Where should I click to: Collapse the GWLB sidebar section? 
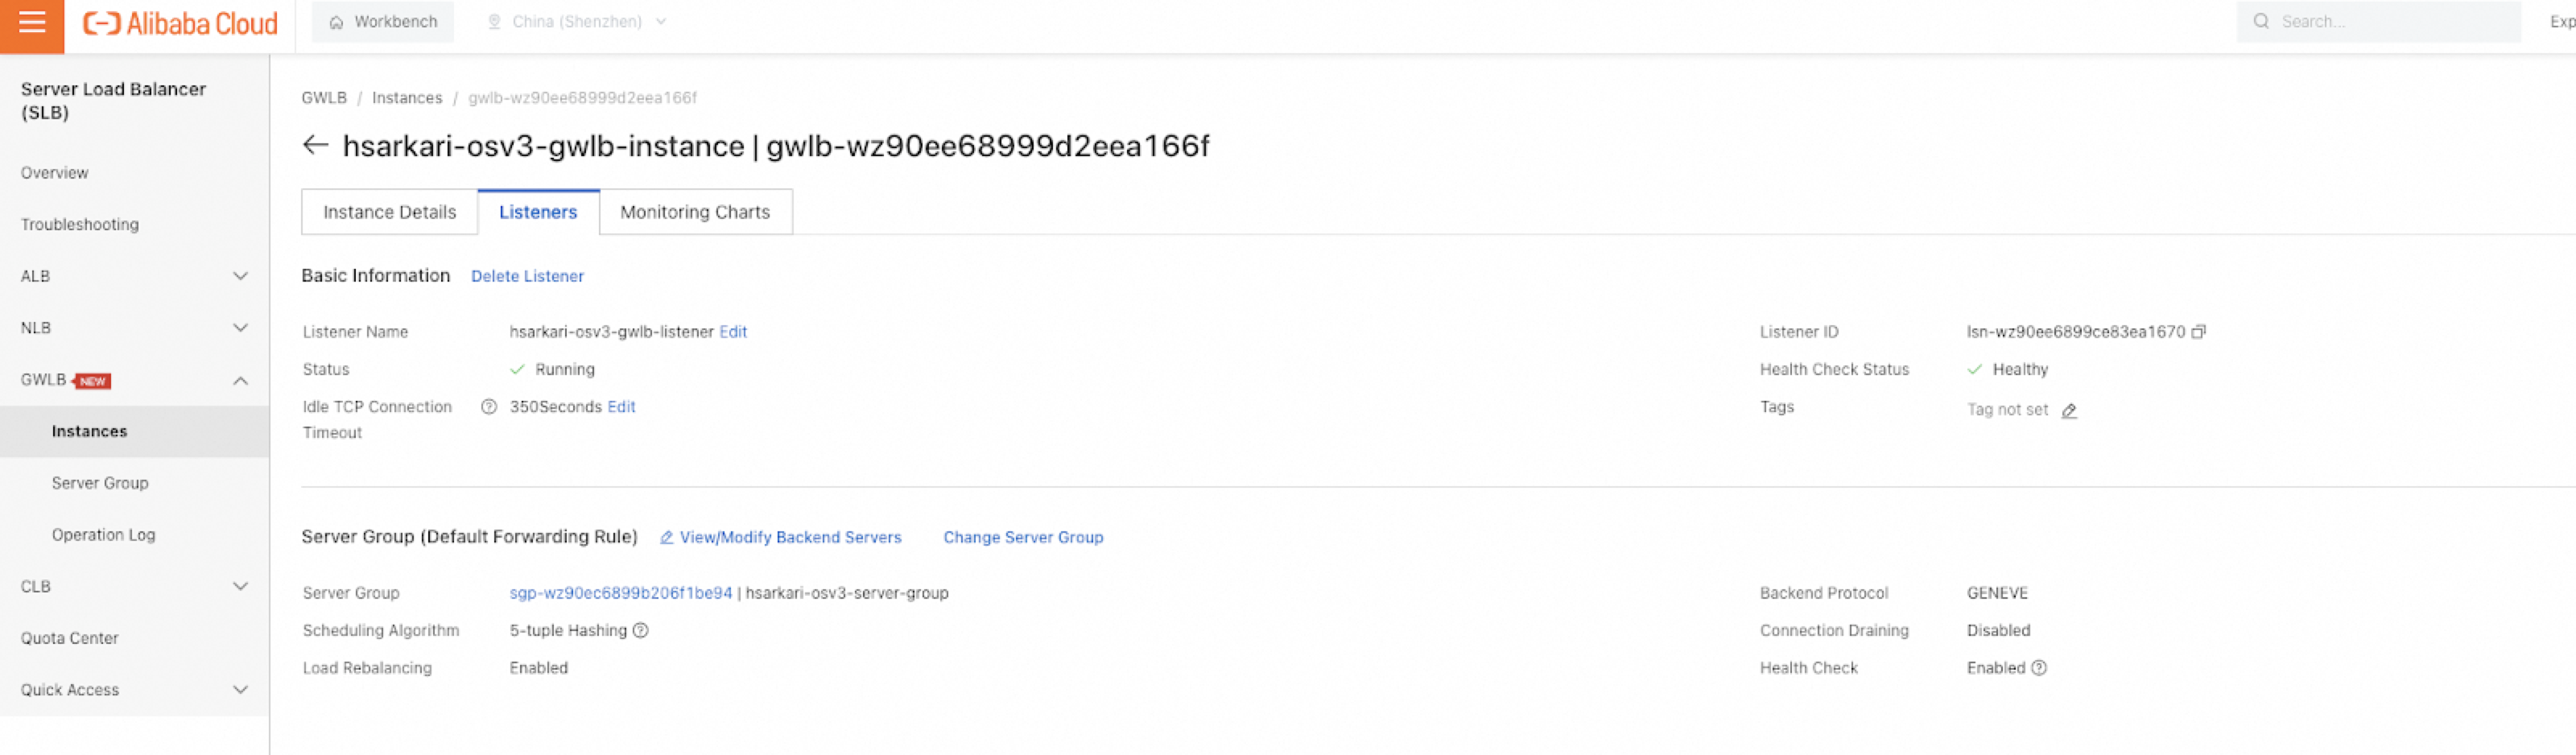(x=240, y=381)
